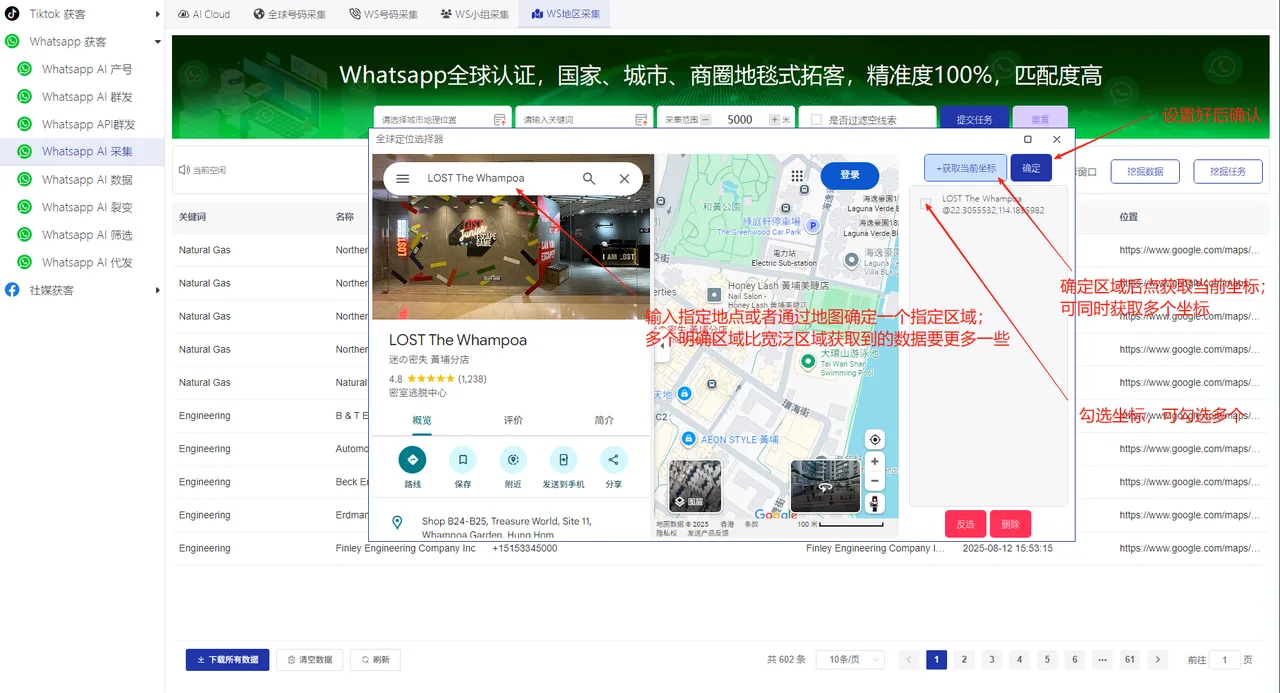
Task: Click the 提交任务 button
Action: [974, 118]
